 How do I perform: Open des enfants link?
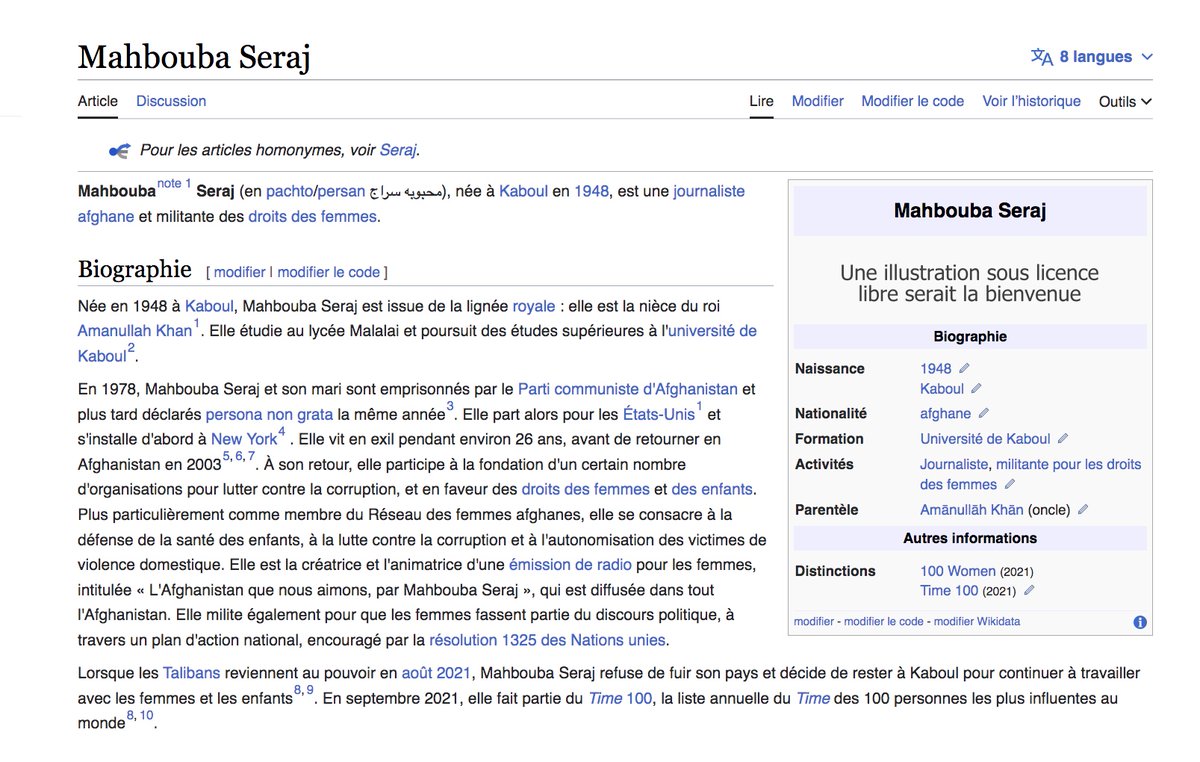[x=713, y=489]
